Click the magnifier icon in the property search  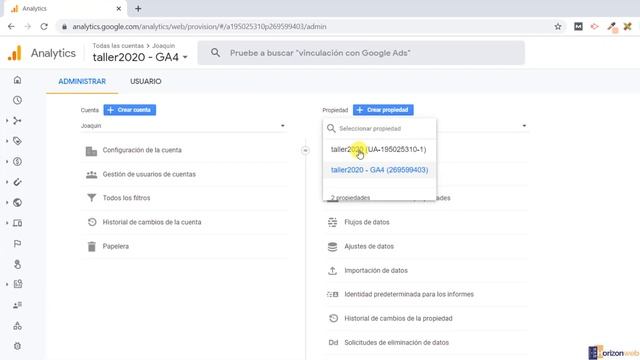(x=331, y=129)
